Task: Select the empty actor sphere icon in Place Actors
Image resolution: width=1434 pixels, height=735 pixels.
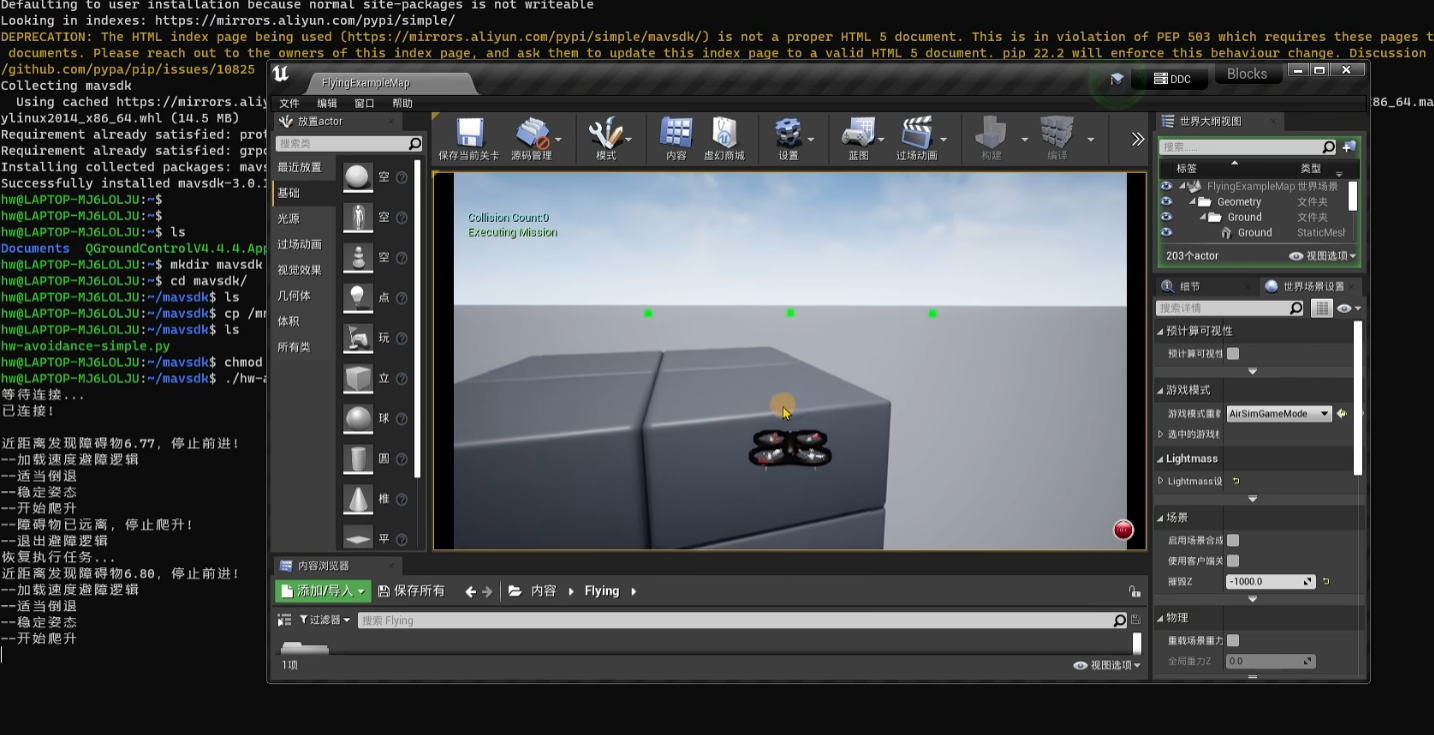Action: pos(357,177)
